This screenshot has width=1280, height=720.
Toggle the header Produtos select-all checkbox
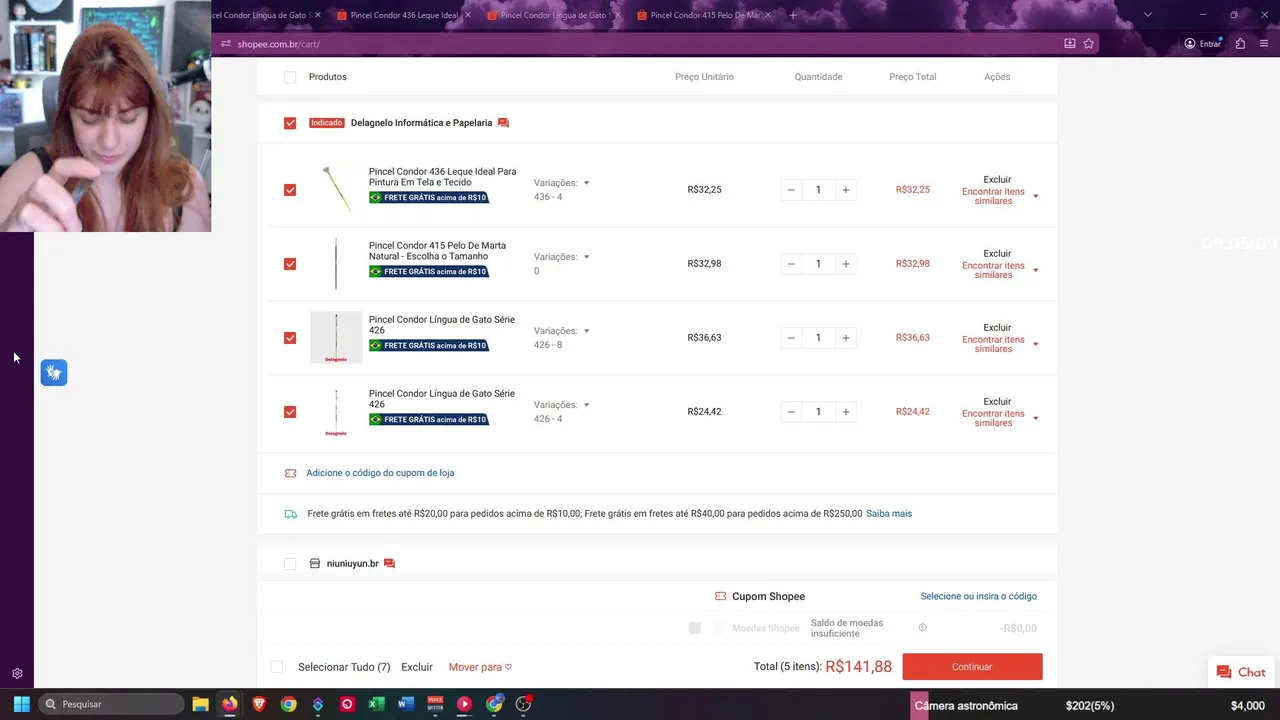pos(290,77)
